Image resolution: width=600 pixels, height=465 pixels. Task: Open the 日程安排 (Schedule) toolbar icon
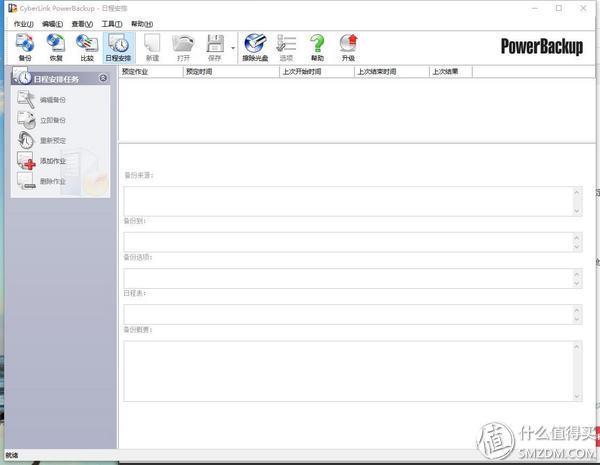pos(118,47)
